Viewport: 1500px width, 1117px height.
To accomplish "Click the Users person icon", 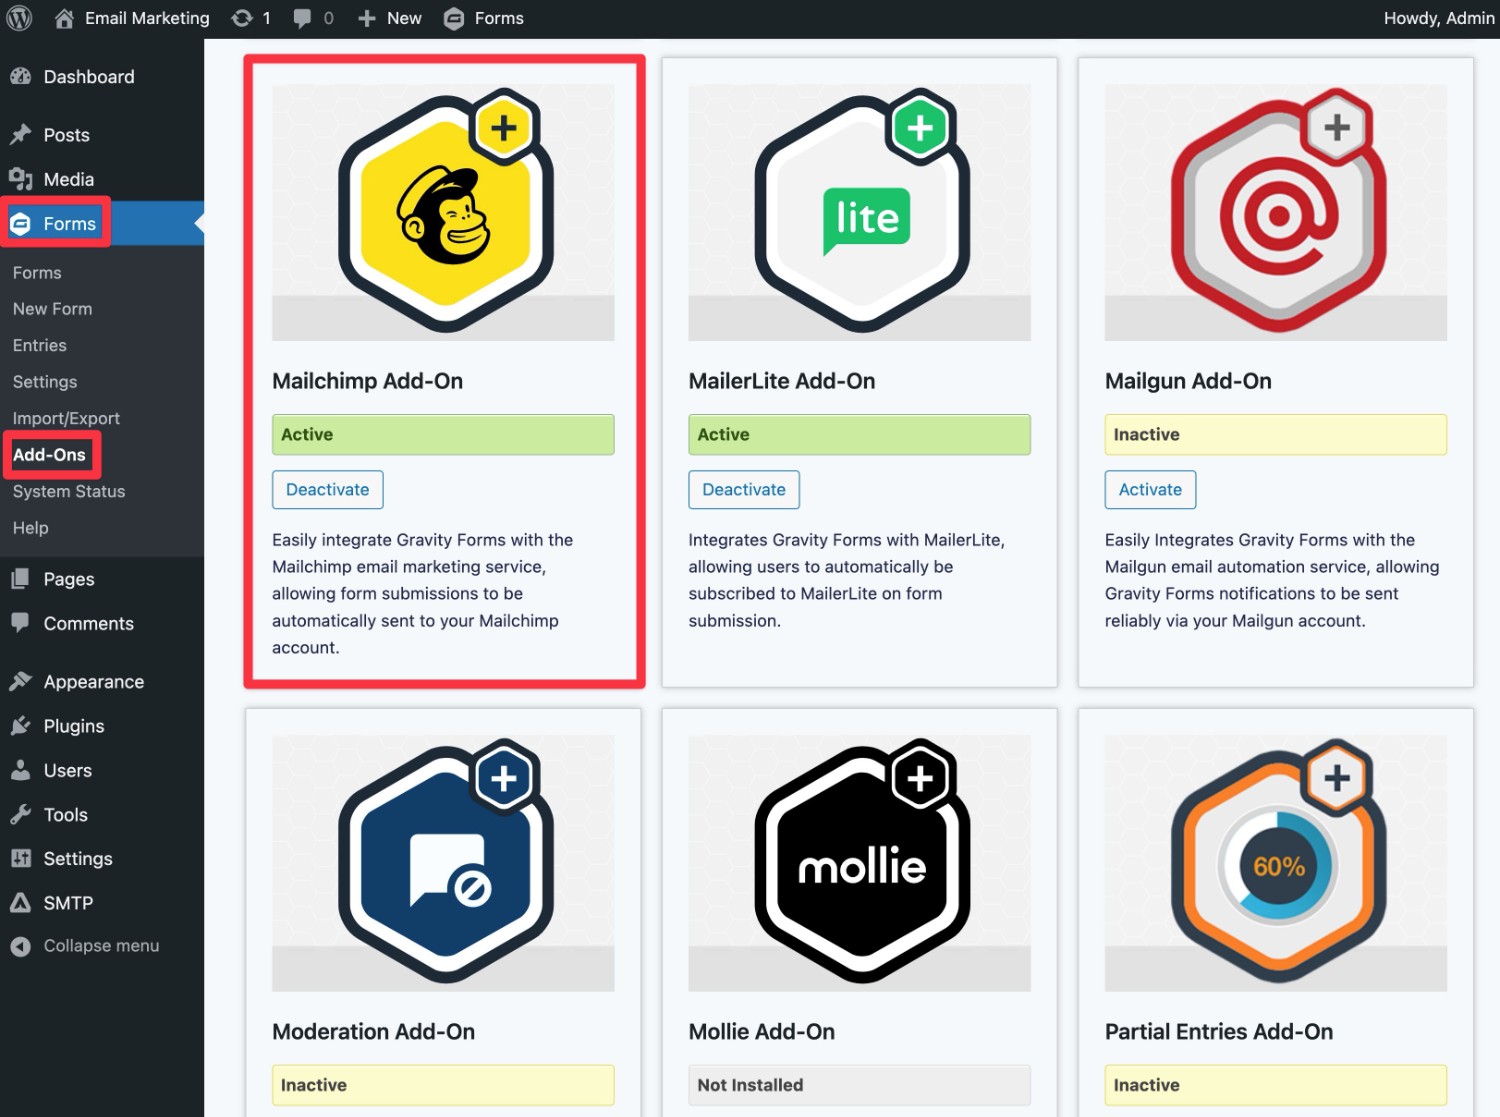I will 20,770.
